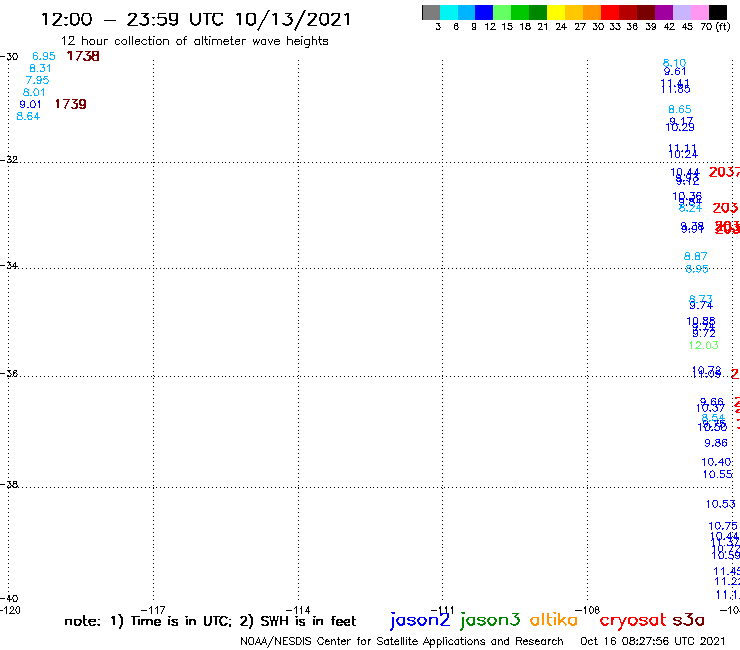Click the lavender 45 ft legend swatch

click(x=681, y=12)
